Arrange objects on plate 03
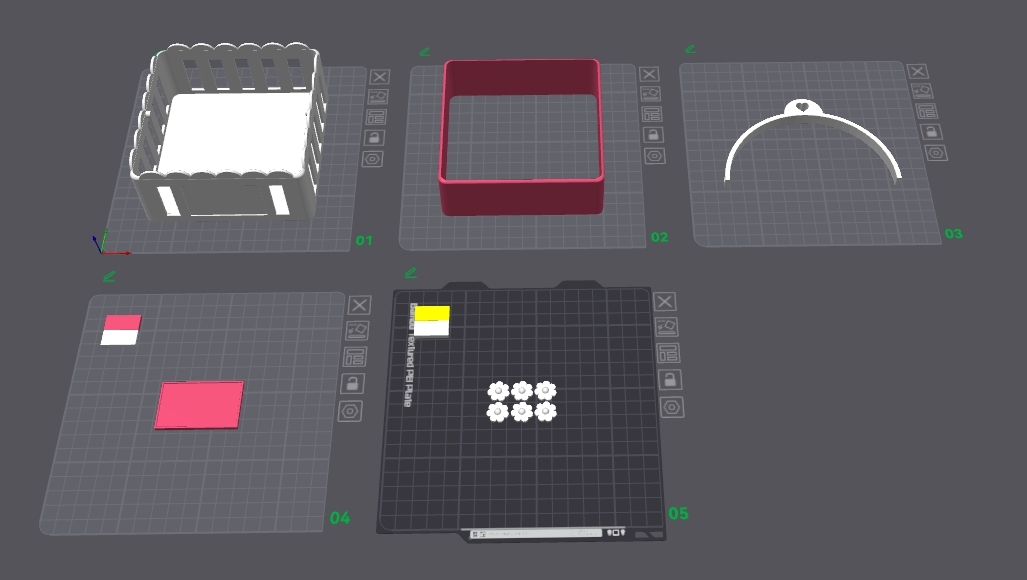The width and height of the screenshot is (1027, 580). (x=926, y=111)
